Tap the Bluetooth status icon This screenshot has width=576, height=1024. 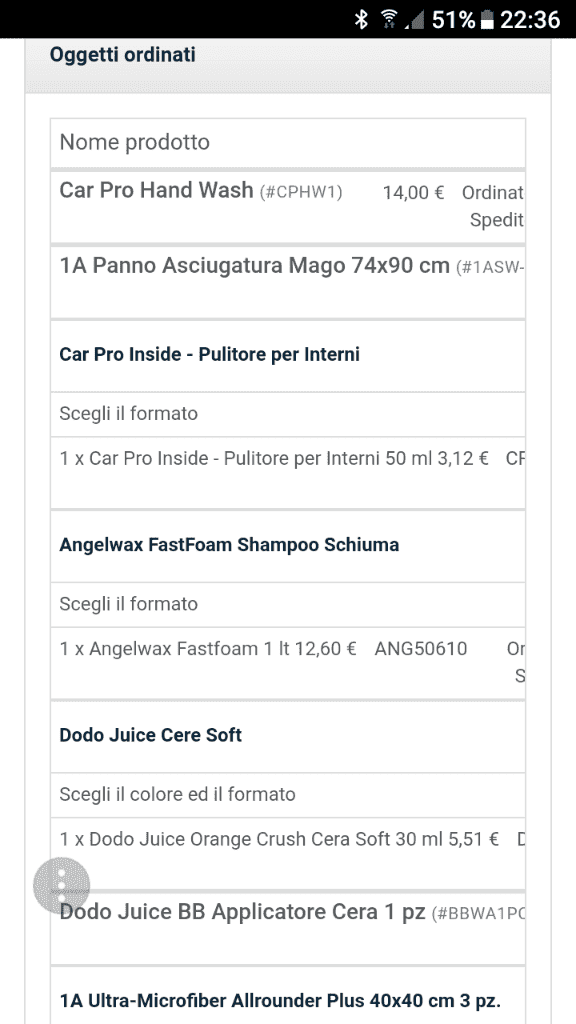click(x=361, y=19)
